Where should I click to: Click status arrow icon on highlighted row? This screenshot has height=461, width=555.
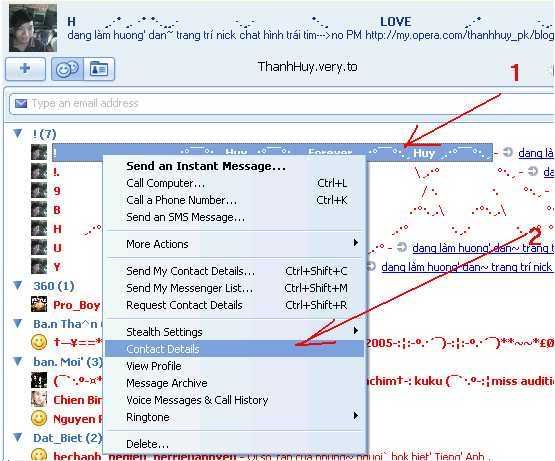[508, 152]
